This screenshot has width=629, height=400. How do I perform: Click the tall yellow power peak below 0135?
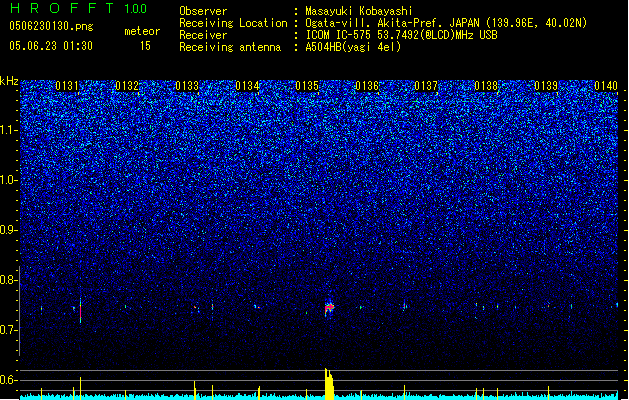pyautogui.click(x=329, y=384)
